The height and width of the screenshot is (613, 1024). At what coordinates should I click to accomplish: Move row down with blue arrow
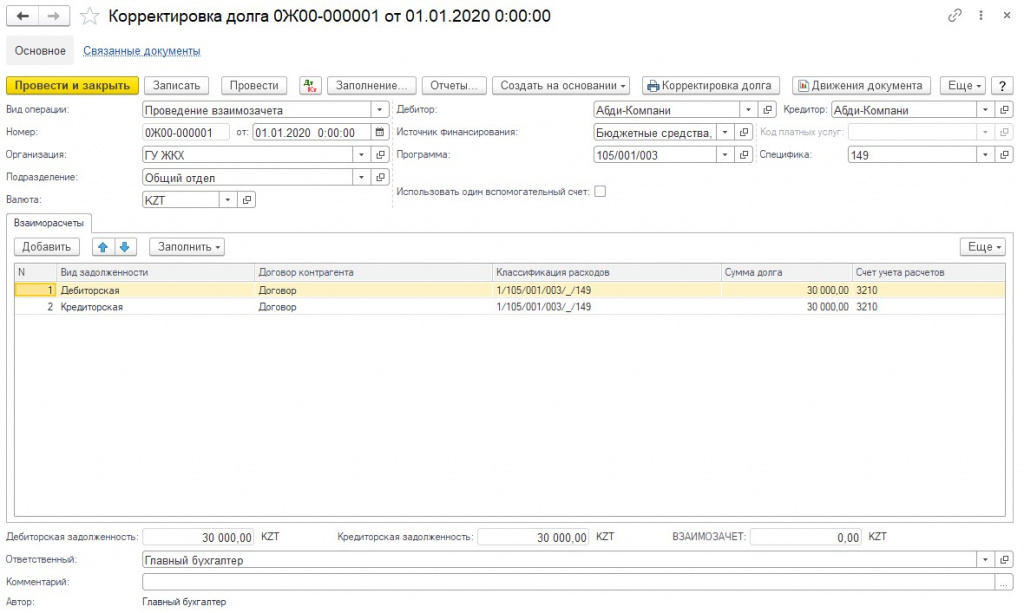click(124, 247)
